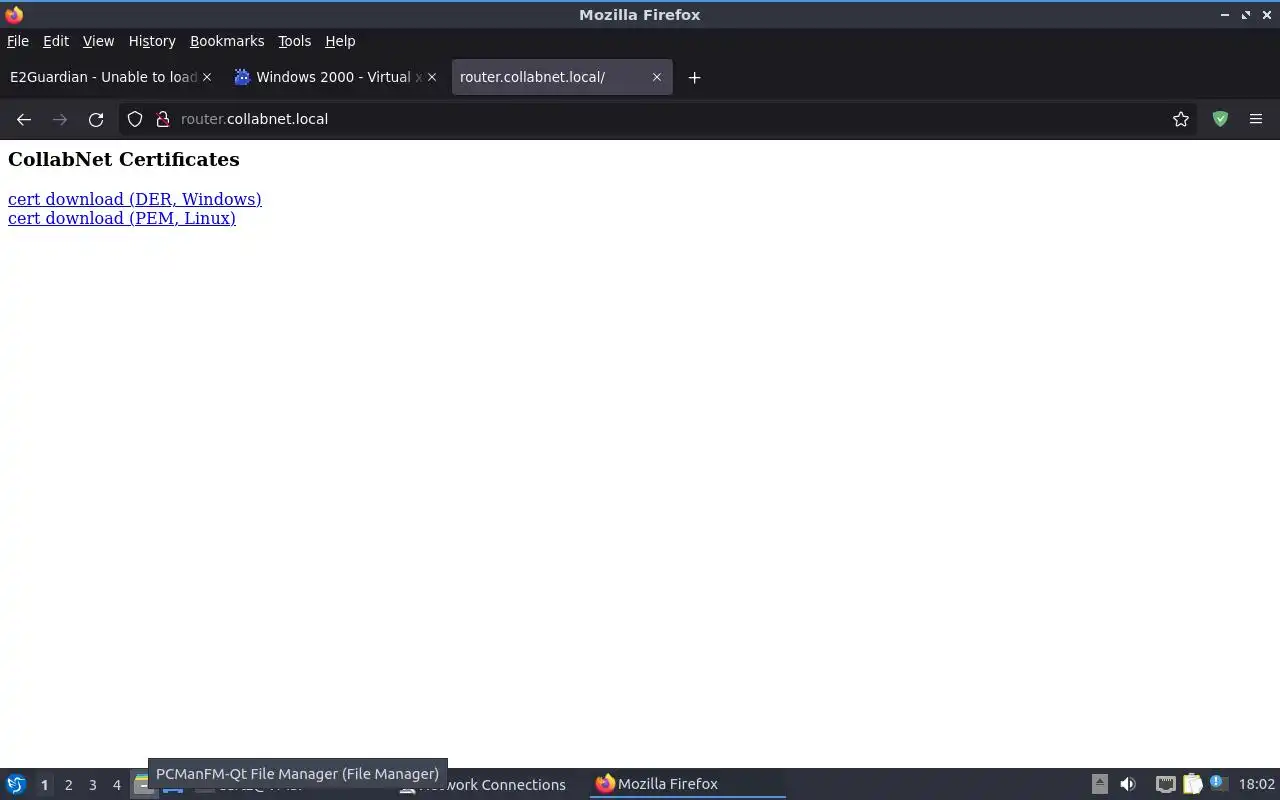Screen dimensions: 1280x800
Task: Bookmark this page with the star icon
Action: (1181, 119)
